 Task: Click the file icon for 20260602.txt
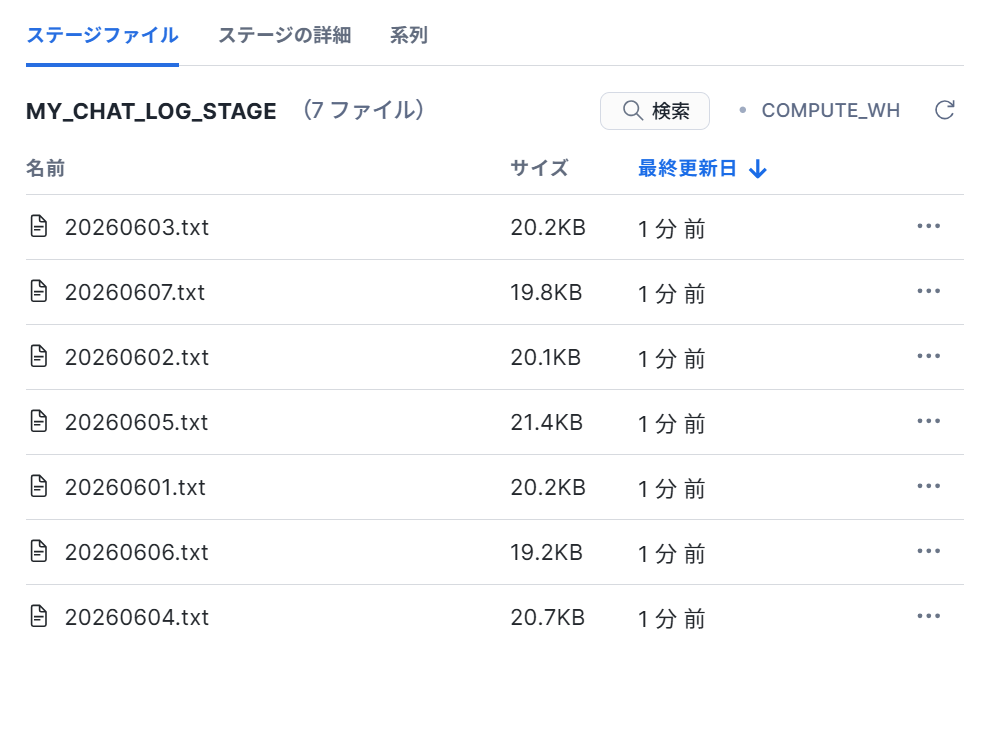click(x=39, y=356)
